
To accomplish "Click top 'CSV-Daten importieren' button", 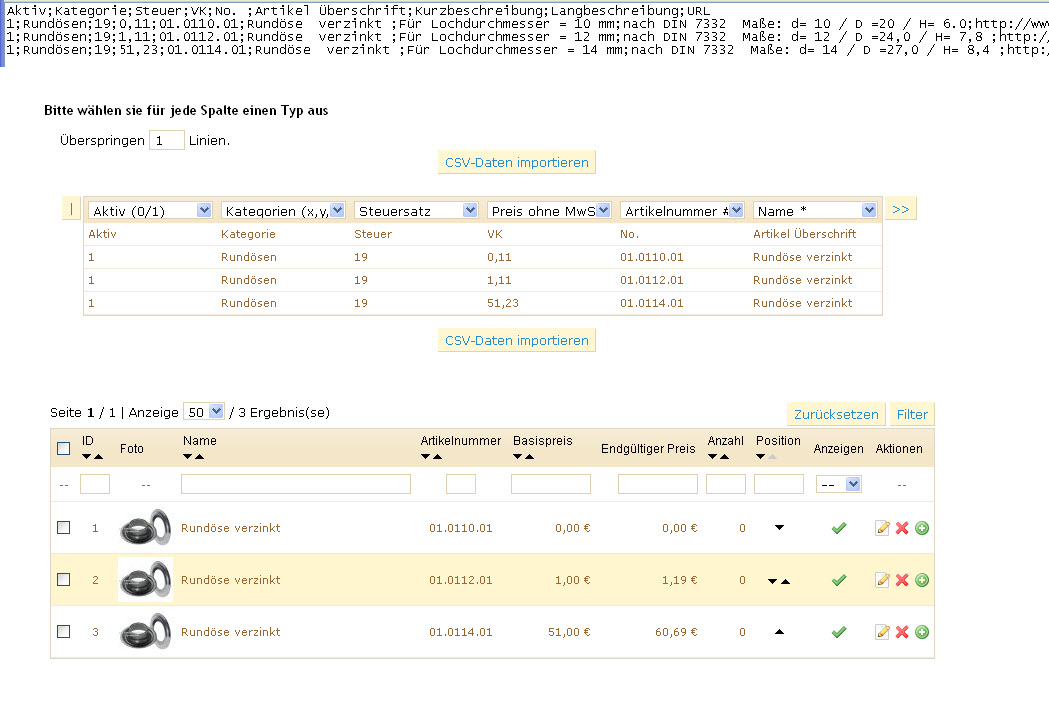I will (x=516, y=162).
